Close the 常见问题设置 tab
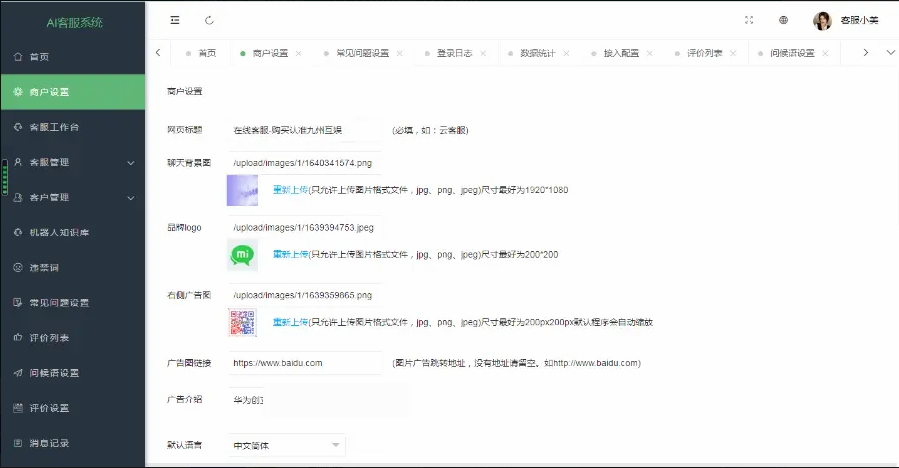The image size is (899, 468). pos(398,53)
